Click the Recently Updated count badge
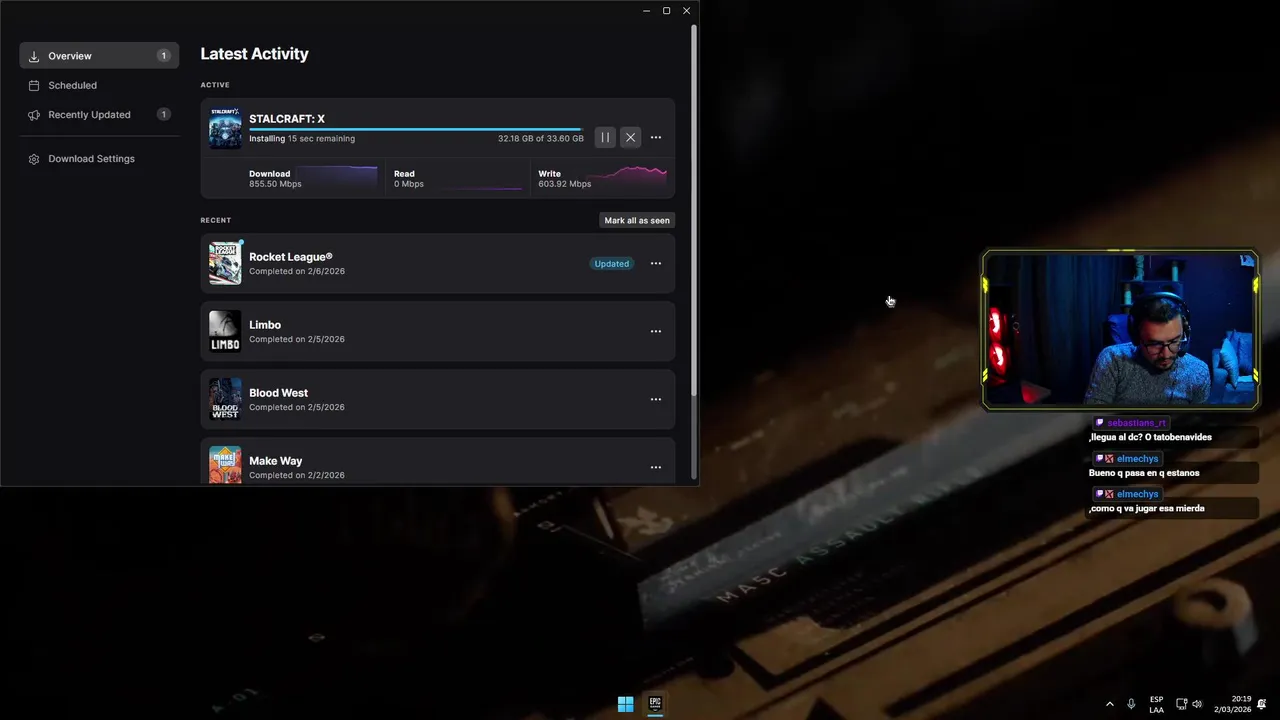 [x=164, y=115]
